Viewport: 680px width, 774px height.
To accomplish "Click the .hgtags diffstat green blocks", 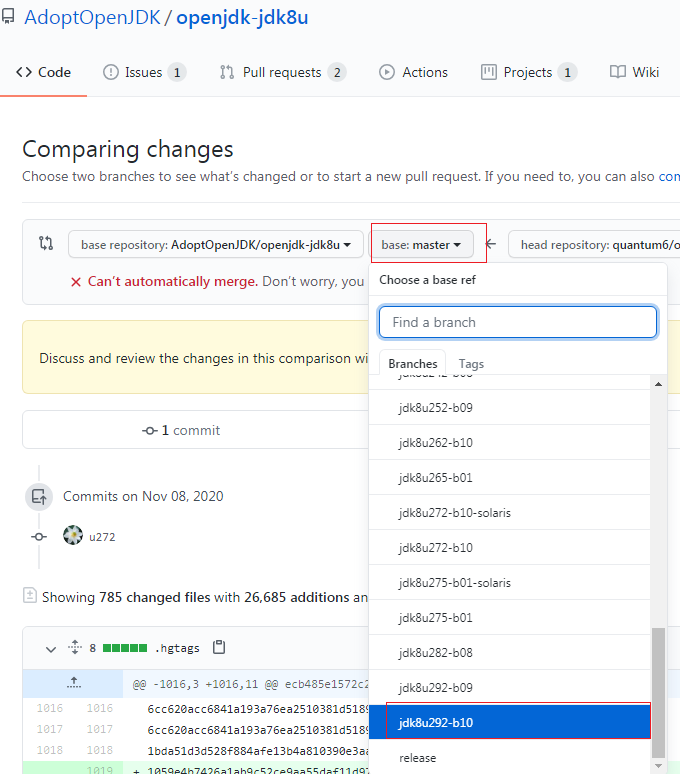I will (125, 648).
